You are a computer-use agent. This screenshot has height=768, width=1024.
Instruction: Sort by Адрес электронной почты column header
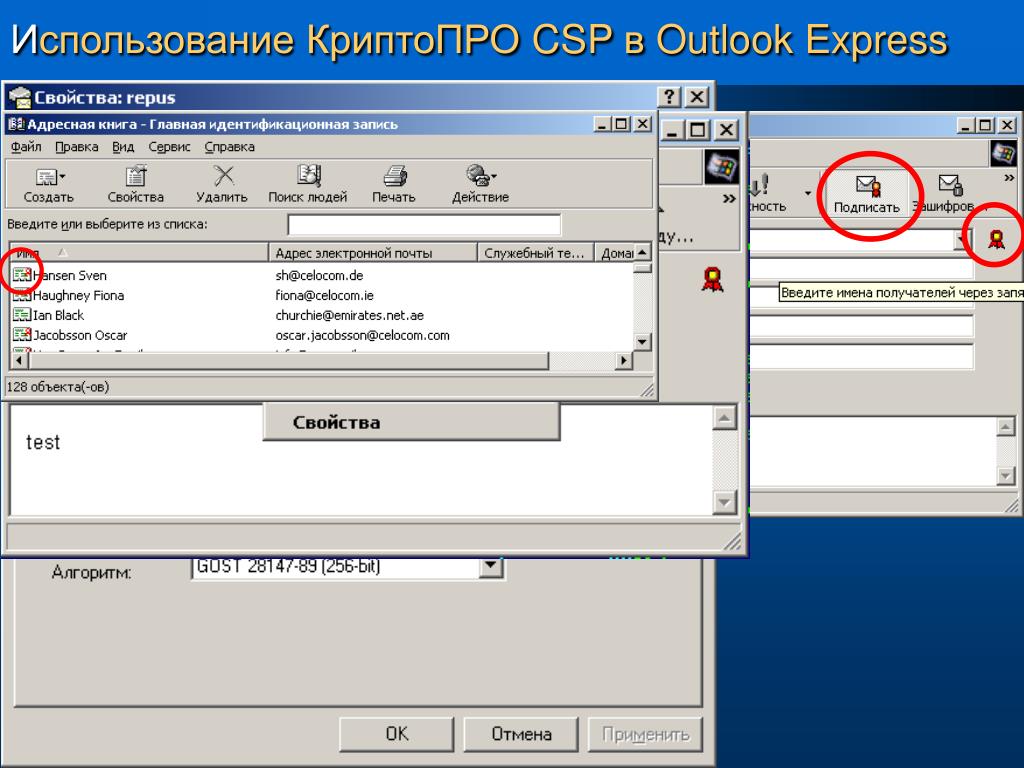pos(373,253)
